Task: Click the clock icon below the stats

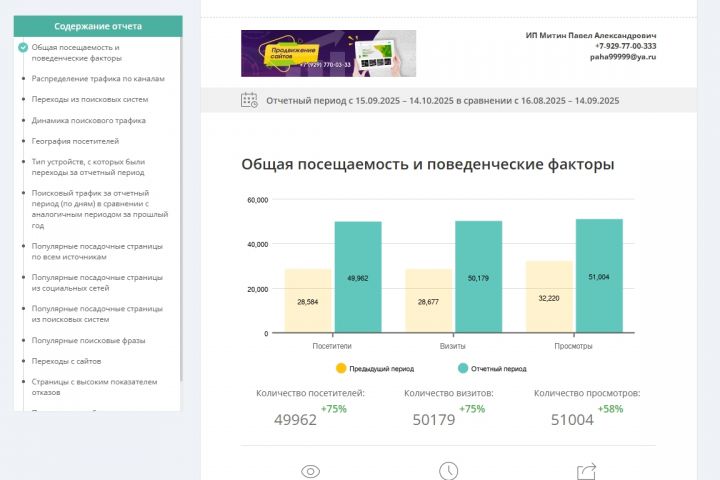Action: tap(449, 471)
